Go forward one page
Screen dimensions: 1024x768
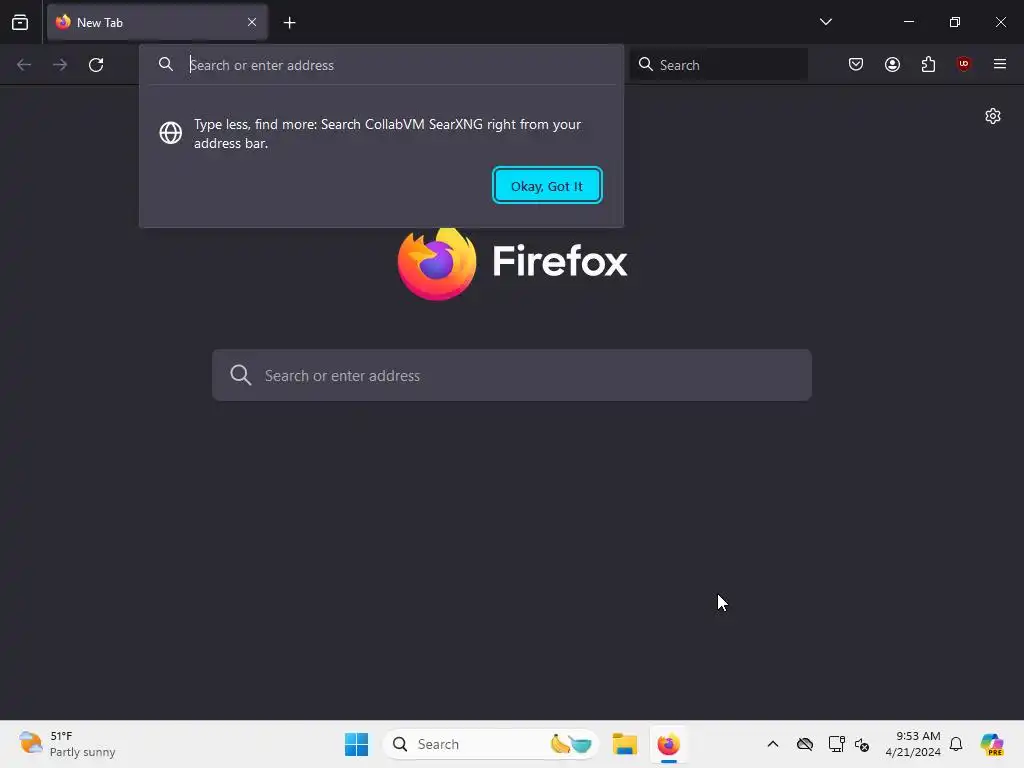pos(60,65)
